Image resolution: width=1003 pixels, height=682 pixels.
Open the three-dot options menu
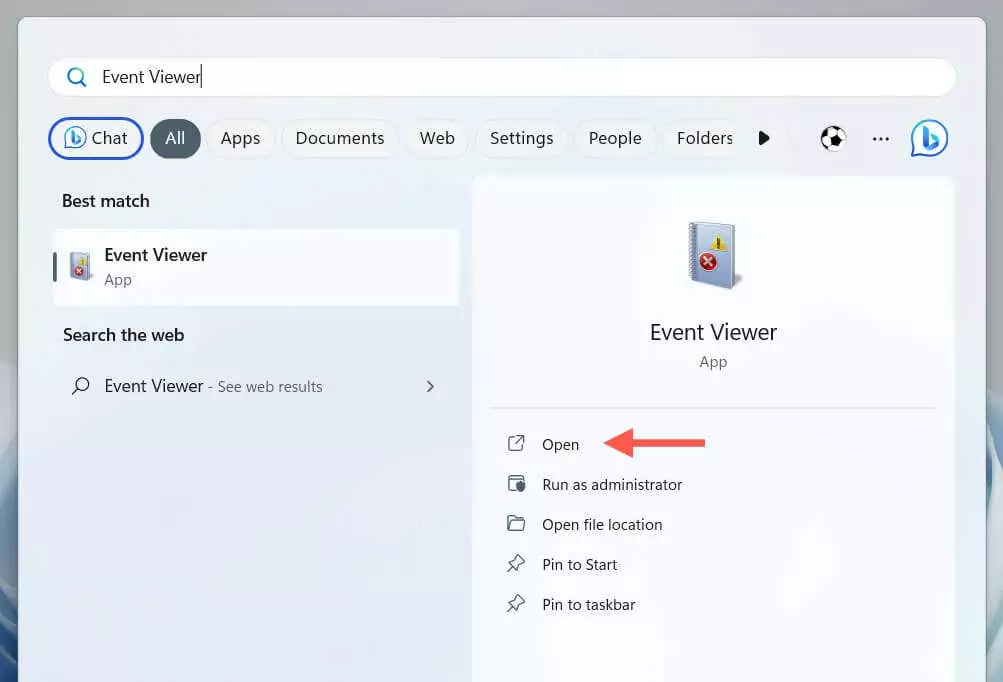click(881, 139)
